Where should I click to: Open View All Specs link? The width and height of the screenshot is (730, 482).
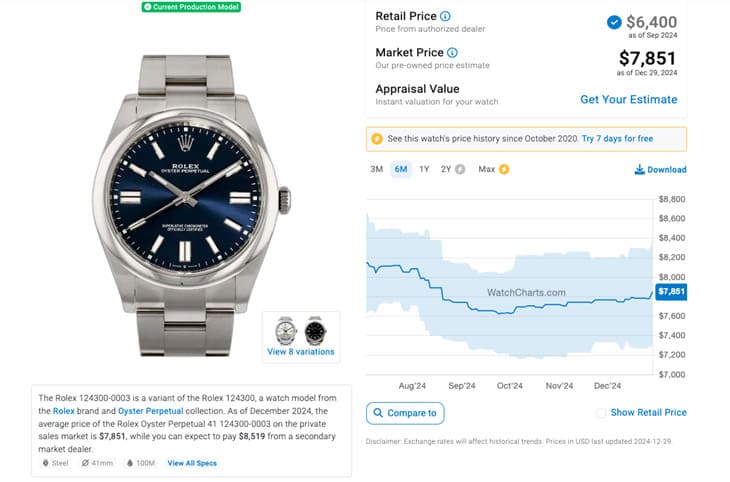(191, 463)
